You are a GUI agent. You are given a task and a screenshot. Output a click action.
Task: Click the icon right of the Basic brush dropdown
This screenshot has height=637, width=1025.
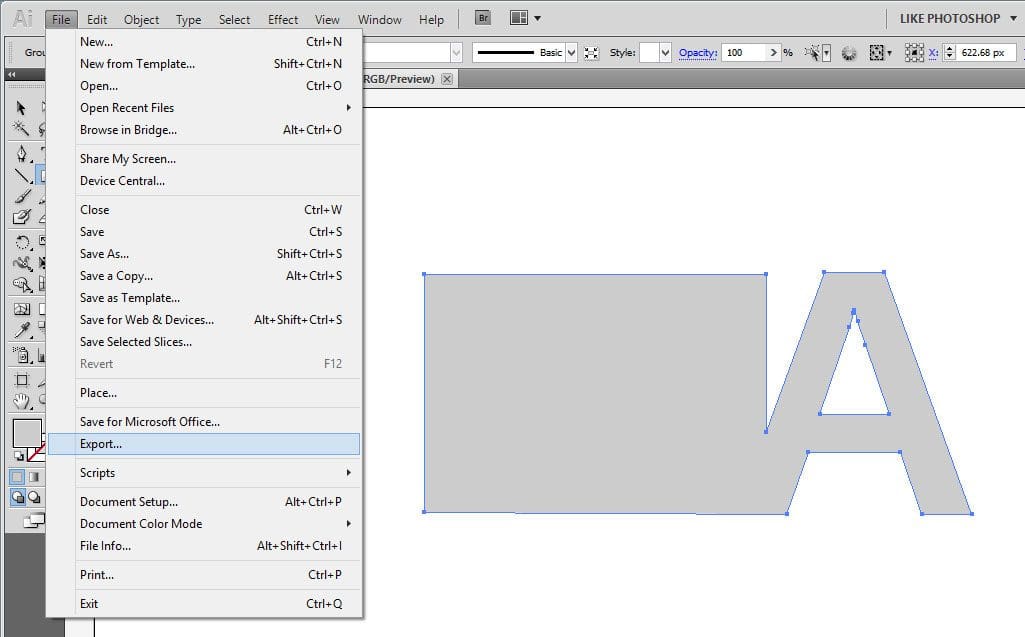point(591,53)
